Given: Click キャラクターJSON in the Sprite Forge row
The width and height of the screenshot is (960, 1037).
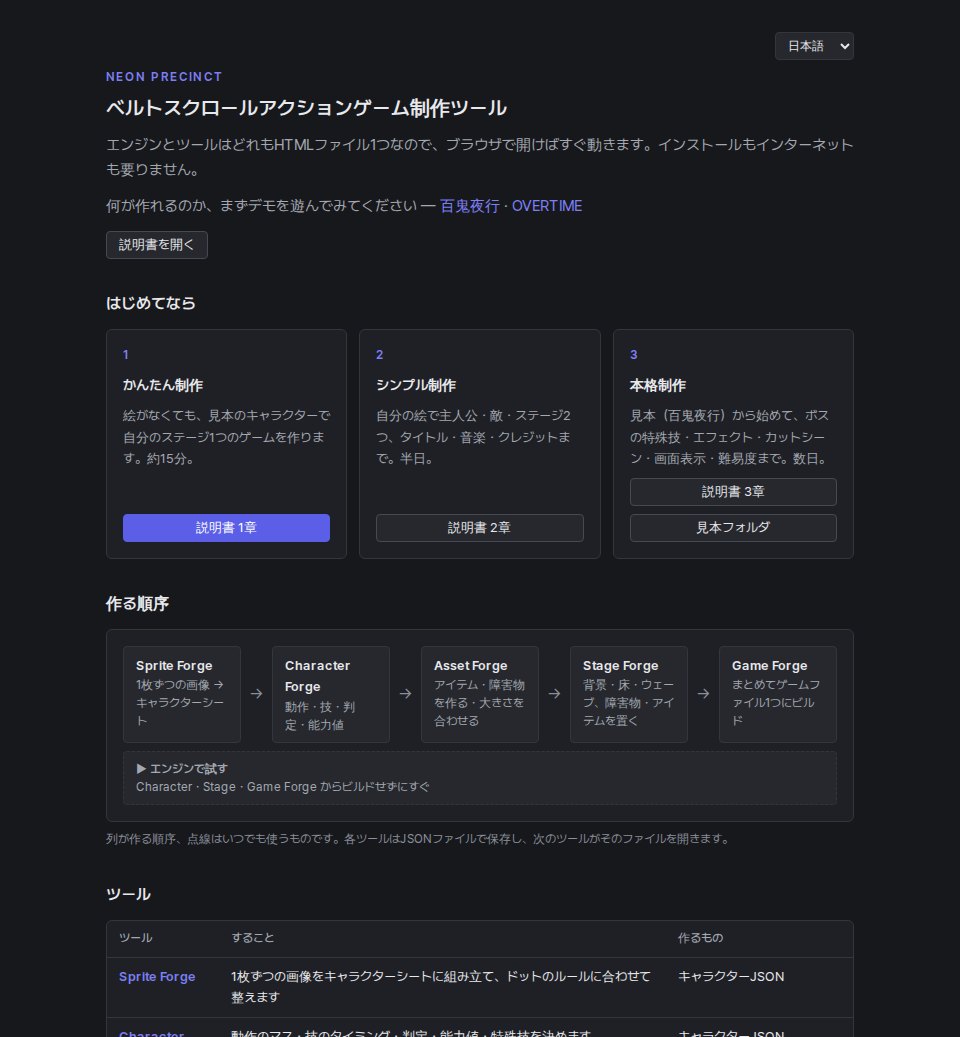Looking at the screenshot, I should coord(731,977).
